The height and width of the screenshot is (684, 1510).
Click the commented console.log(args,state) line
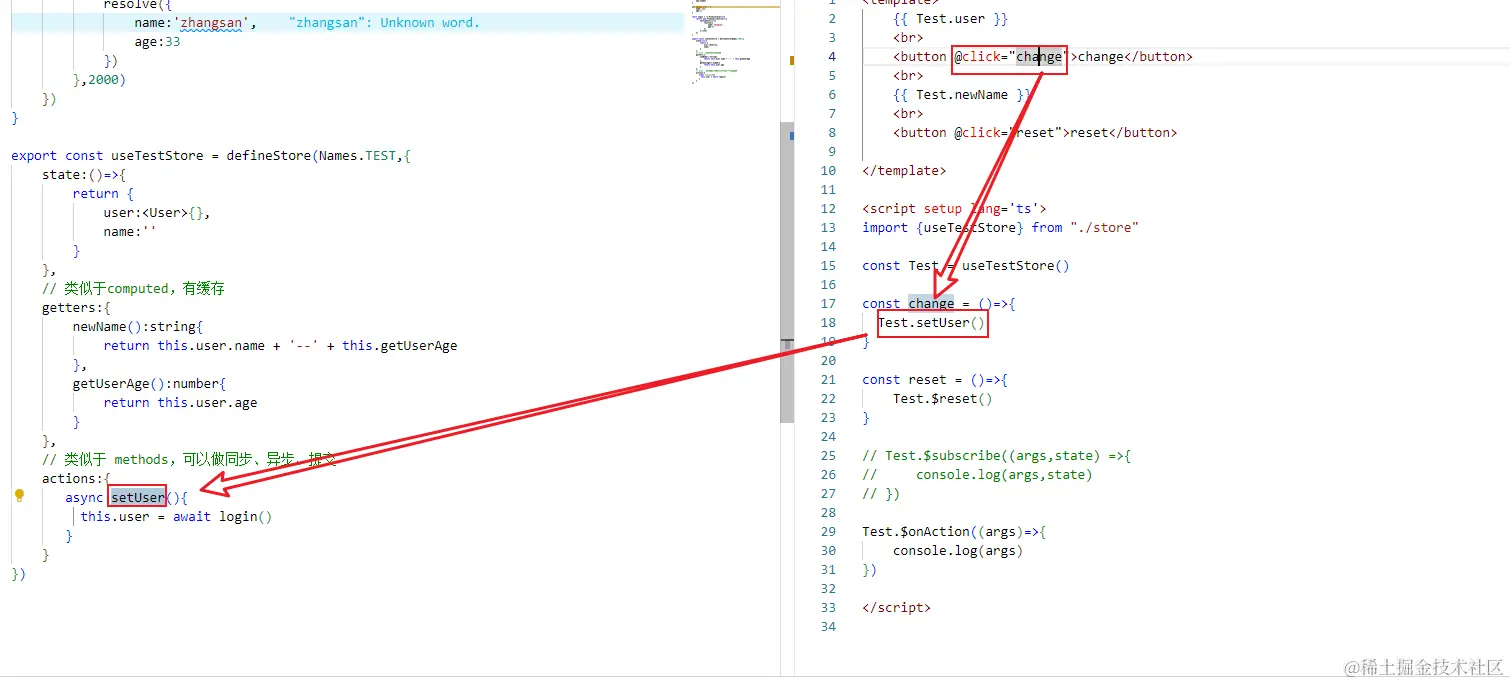[977, 474]
